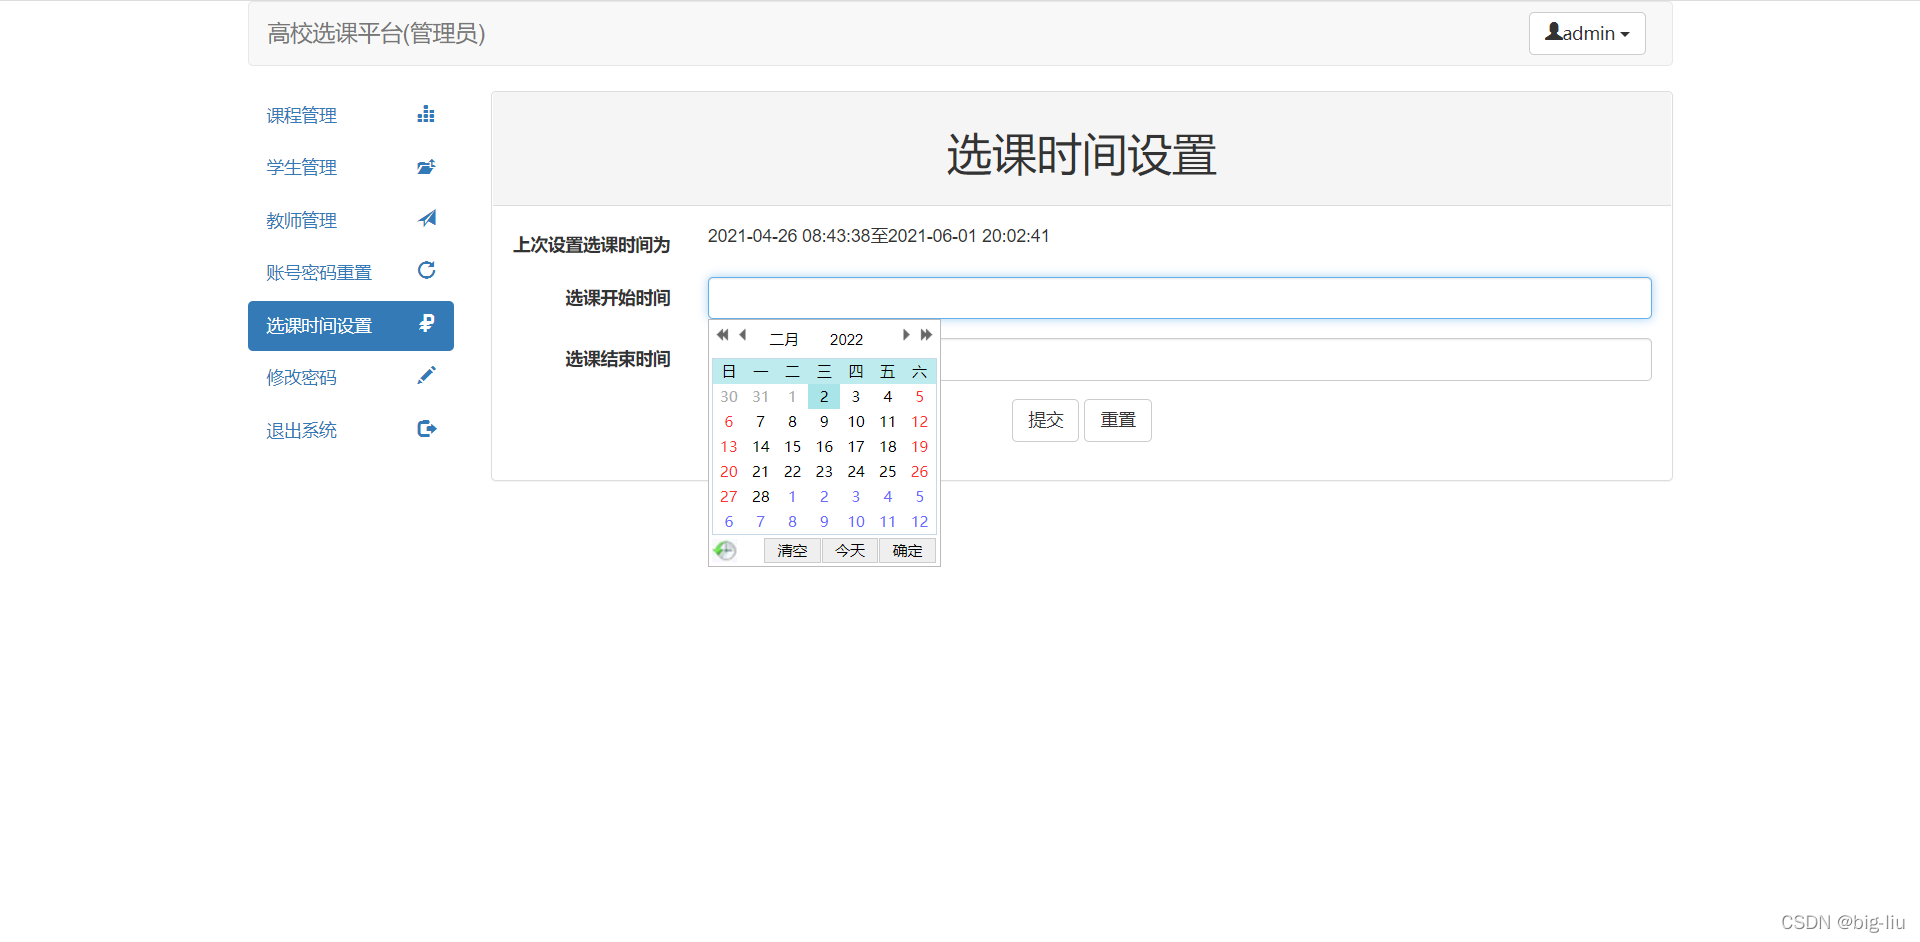
Task: Select date 14 in the calendar
Action: click(x=761, y=447)
